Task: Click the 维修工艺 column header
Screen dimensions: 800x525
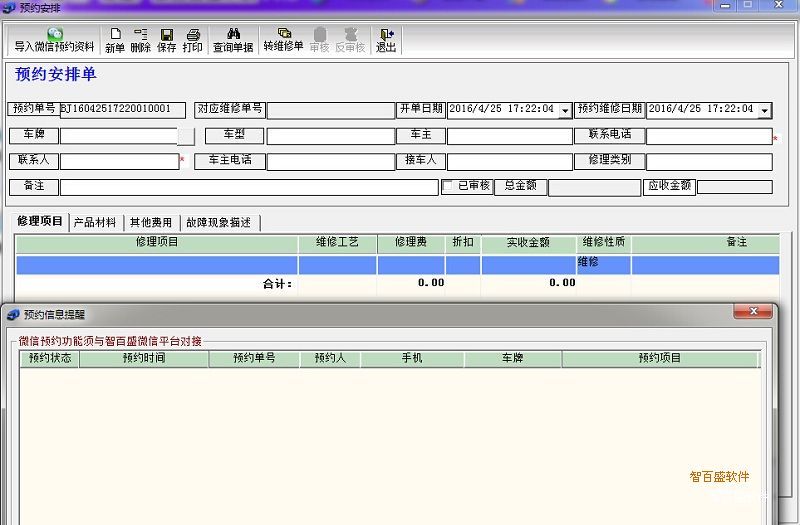Action: (338, 243)
